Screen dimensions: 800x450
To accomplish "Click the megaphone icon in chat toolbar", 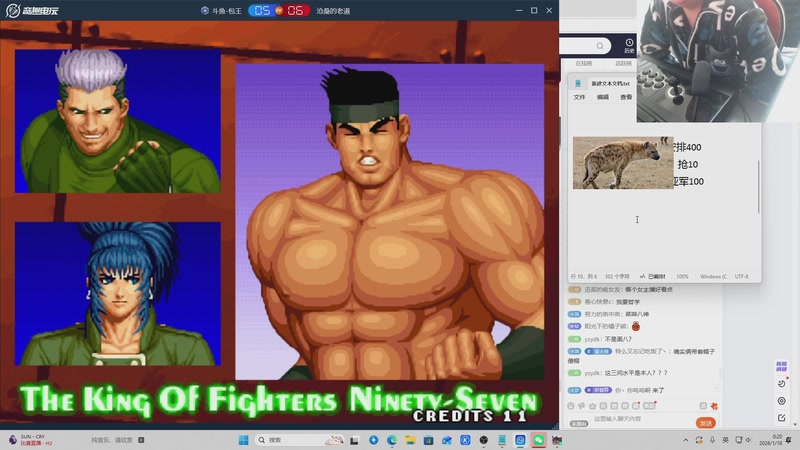I will pyautogui.click(x=582, y=406).
